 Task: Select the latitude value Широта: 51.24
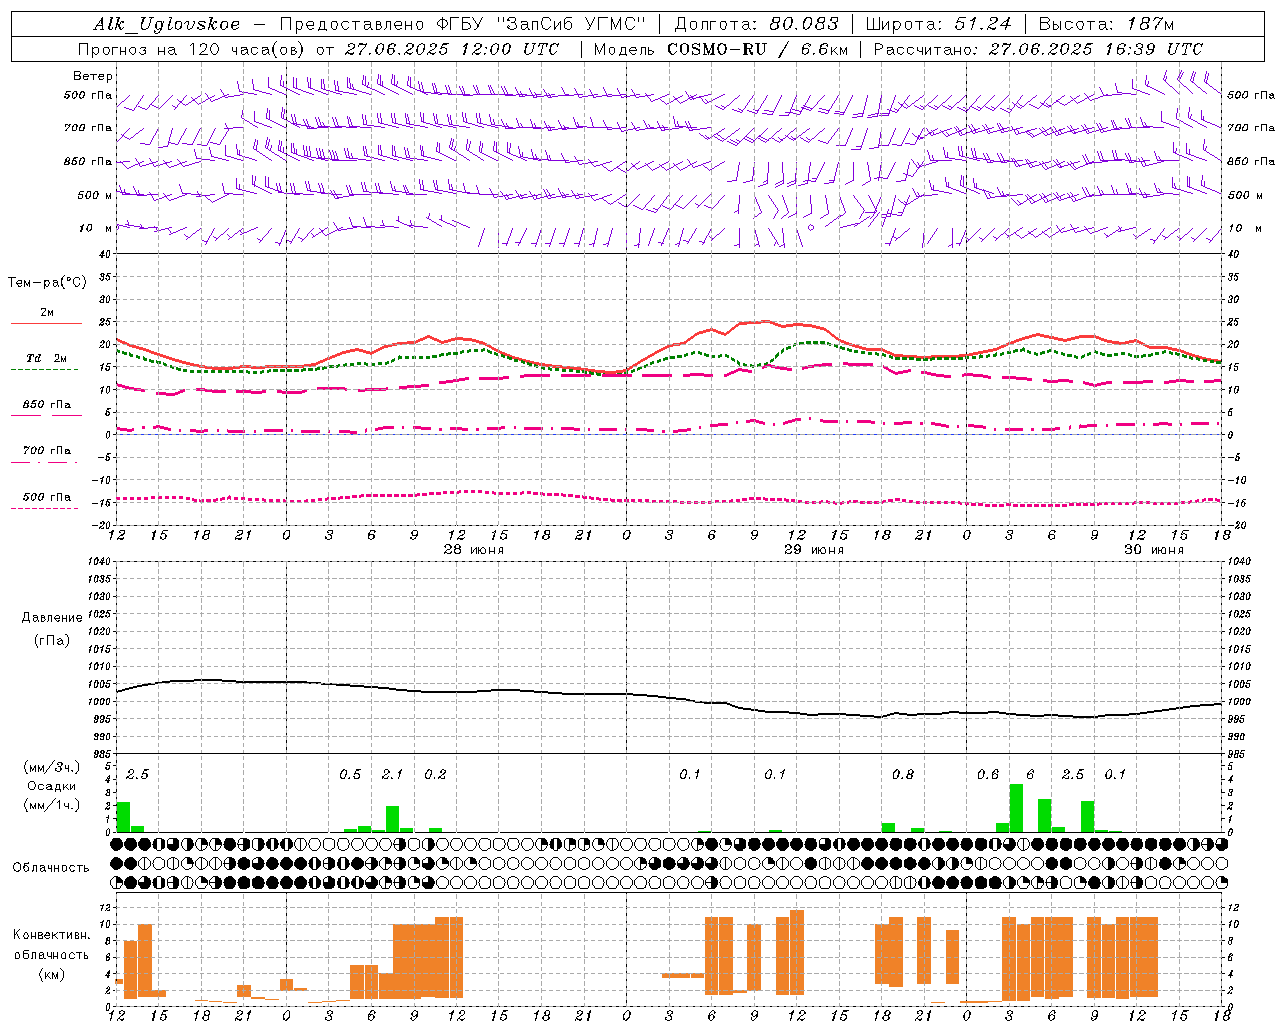(938, 24)
